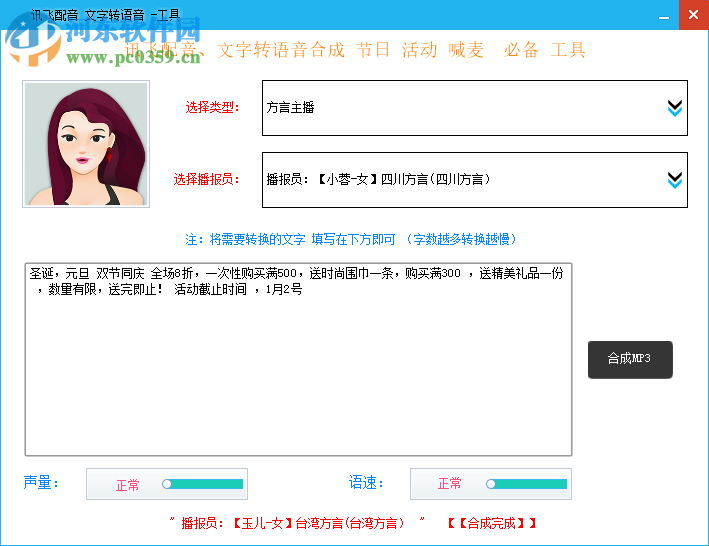Click the double-chevron arrow of the announcer selector
Screen dimensions: 709x546
(x=675, y=180)
